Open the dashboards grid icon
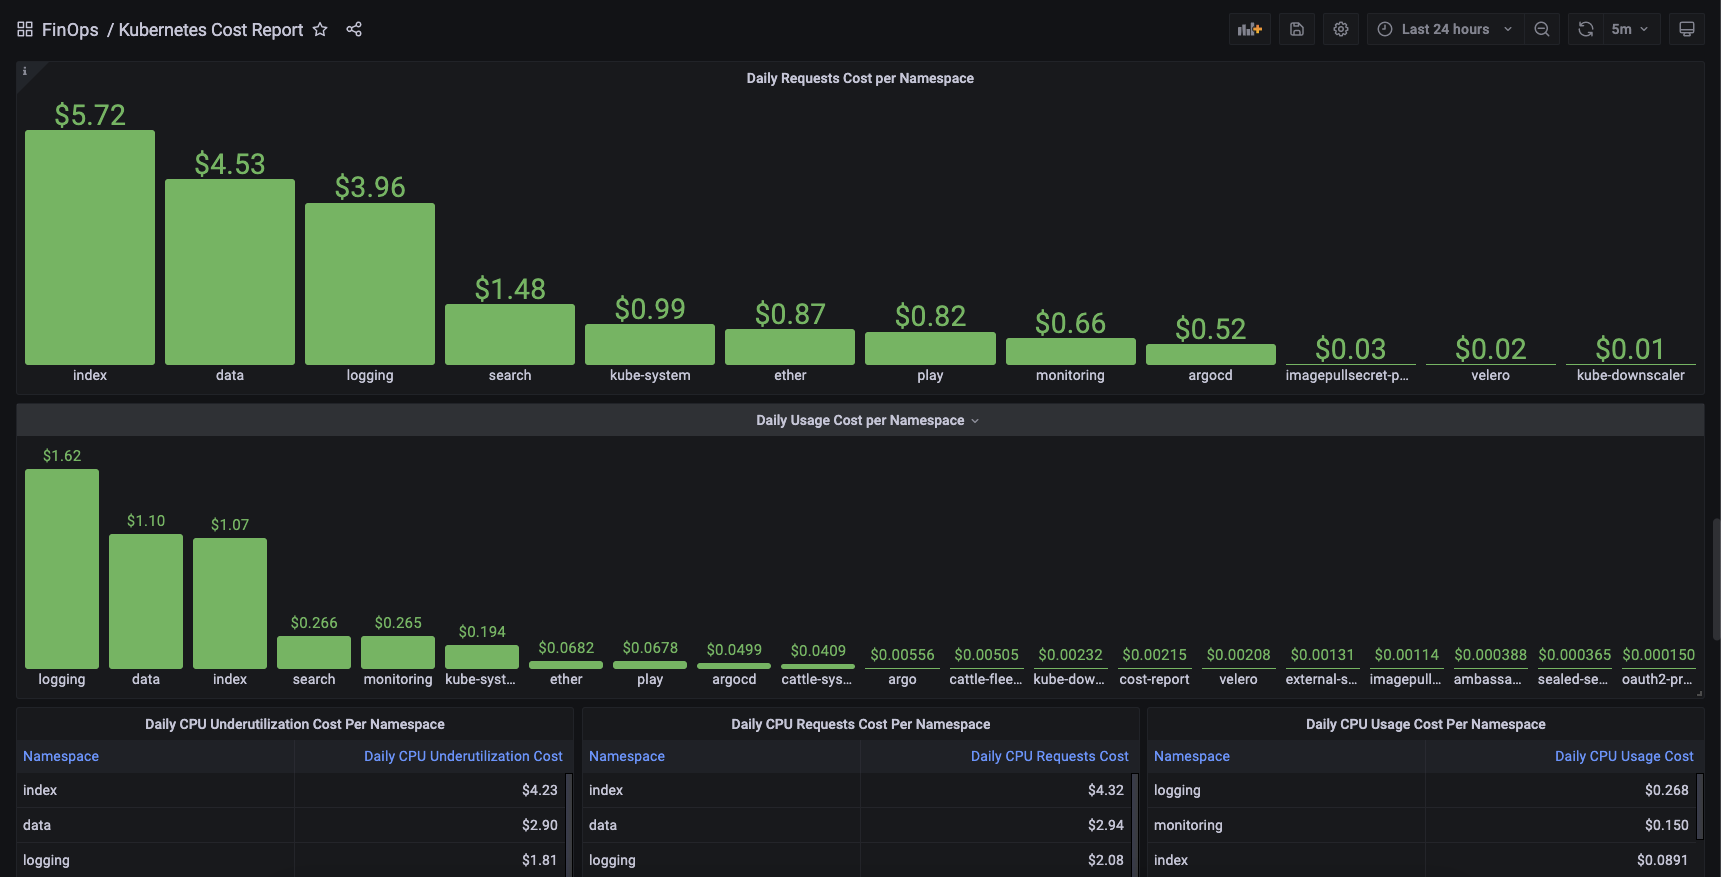This screenshot has height=877, width=1721. point(25,29)
